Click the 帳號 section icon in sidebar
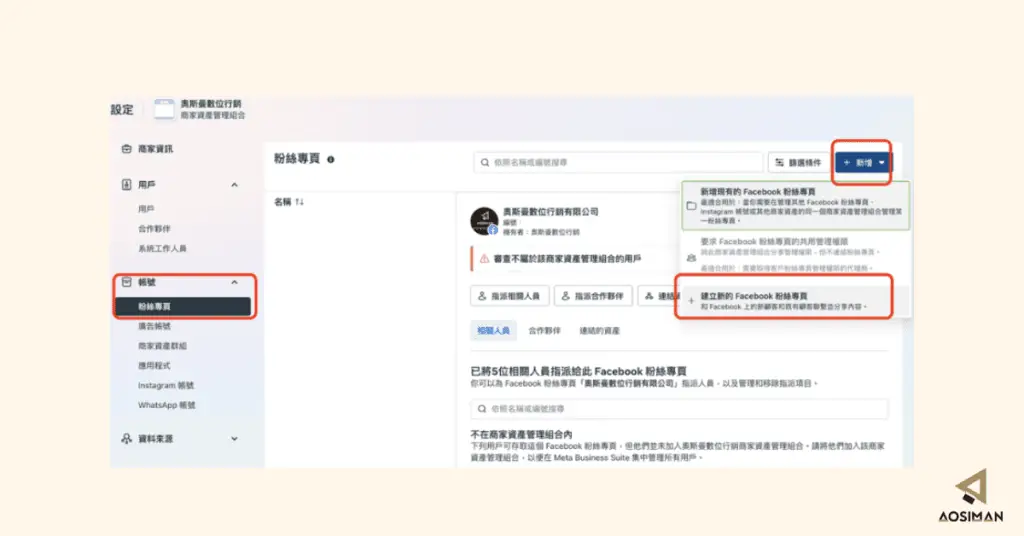 pos(127,282)
